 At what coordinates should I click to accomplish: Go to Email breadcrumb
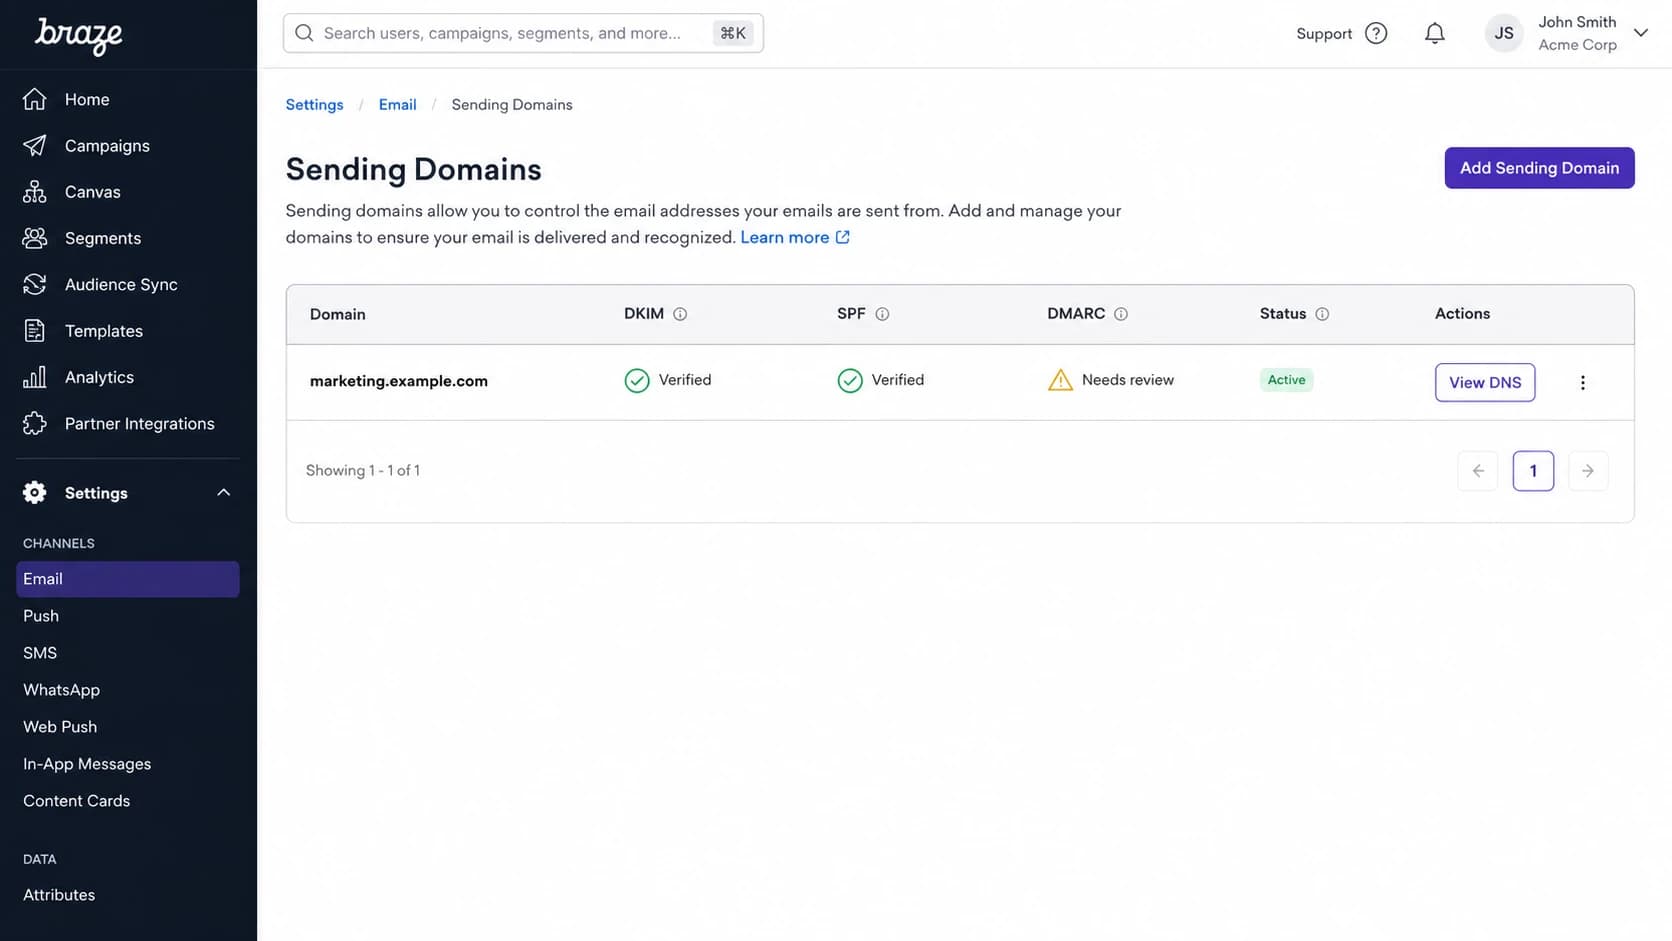click(x=397, y=105)
